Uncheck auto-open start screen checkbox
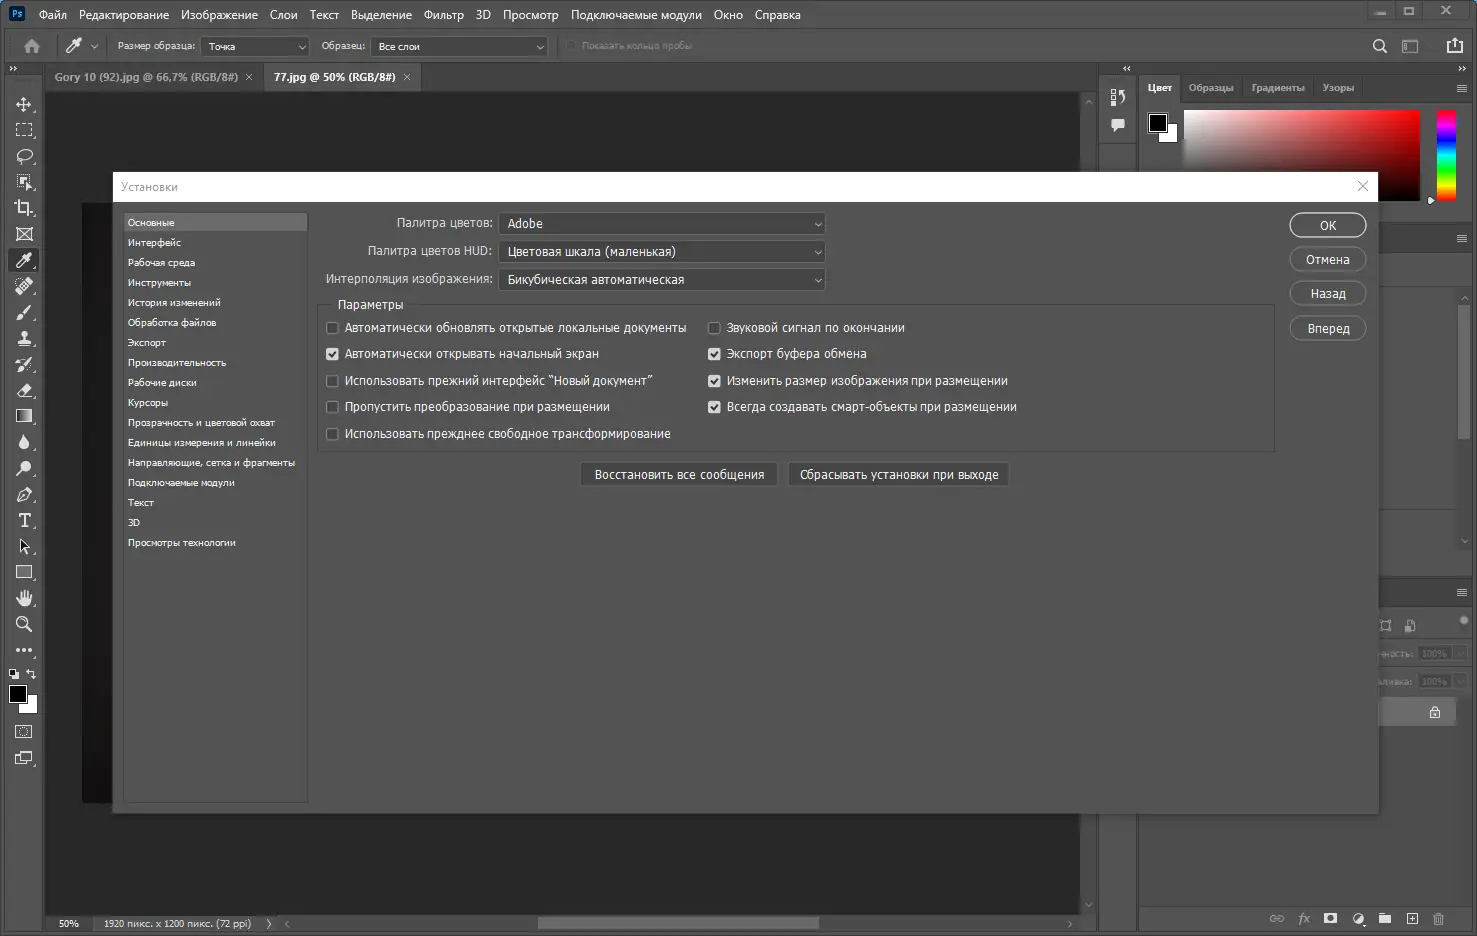 [332, 354]
